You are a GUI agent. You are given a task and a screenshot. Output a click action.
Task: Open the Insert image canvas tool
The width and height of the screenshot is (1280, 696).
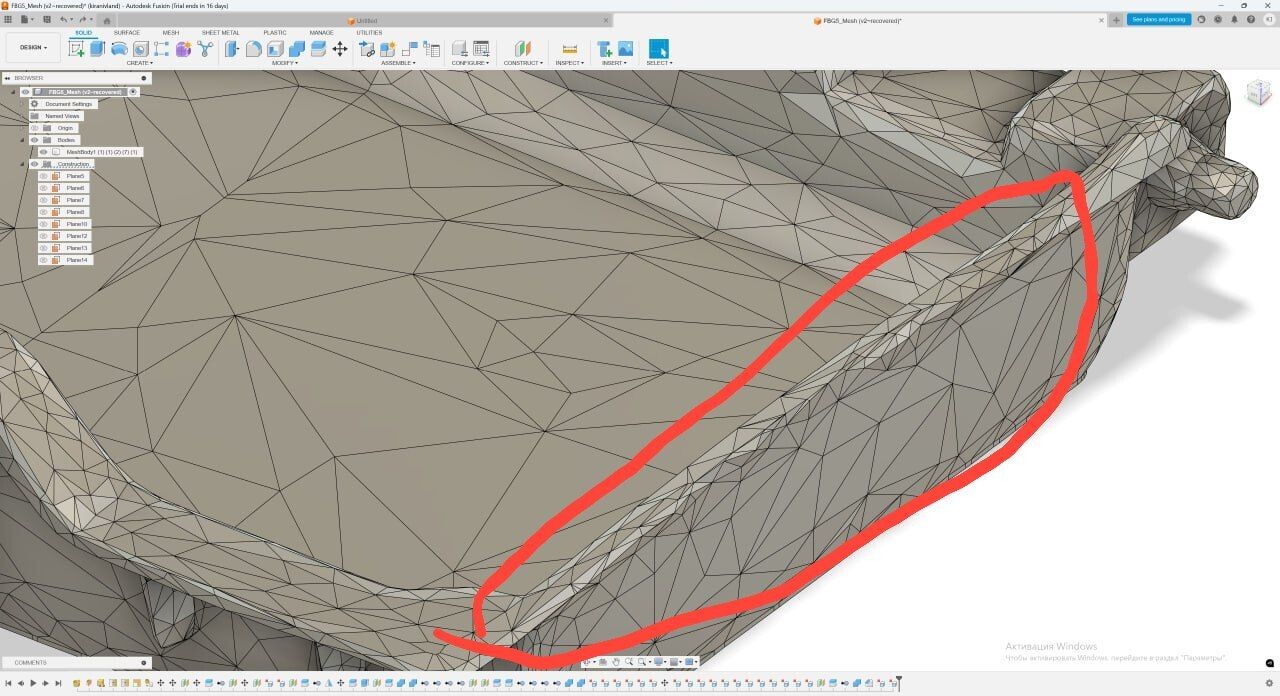[x=625, y=48]
